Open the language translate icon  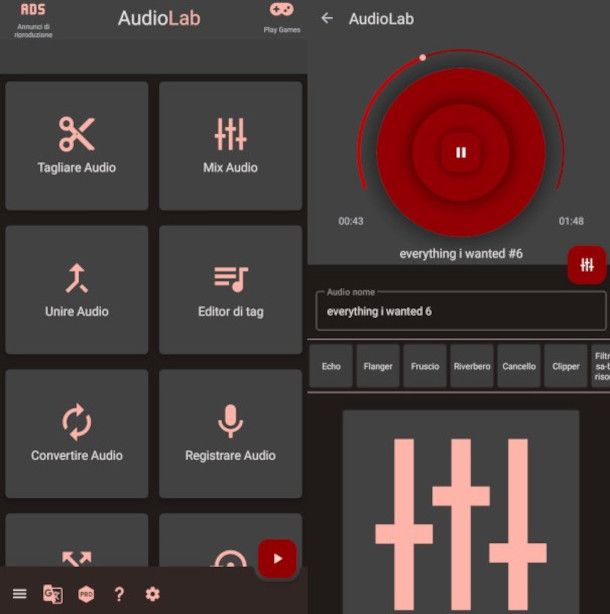click(x=53, y=594)
